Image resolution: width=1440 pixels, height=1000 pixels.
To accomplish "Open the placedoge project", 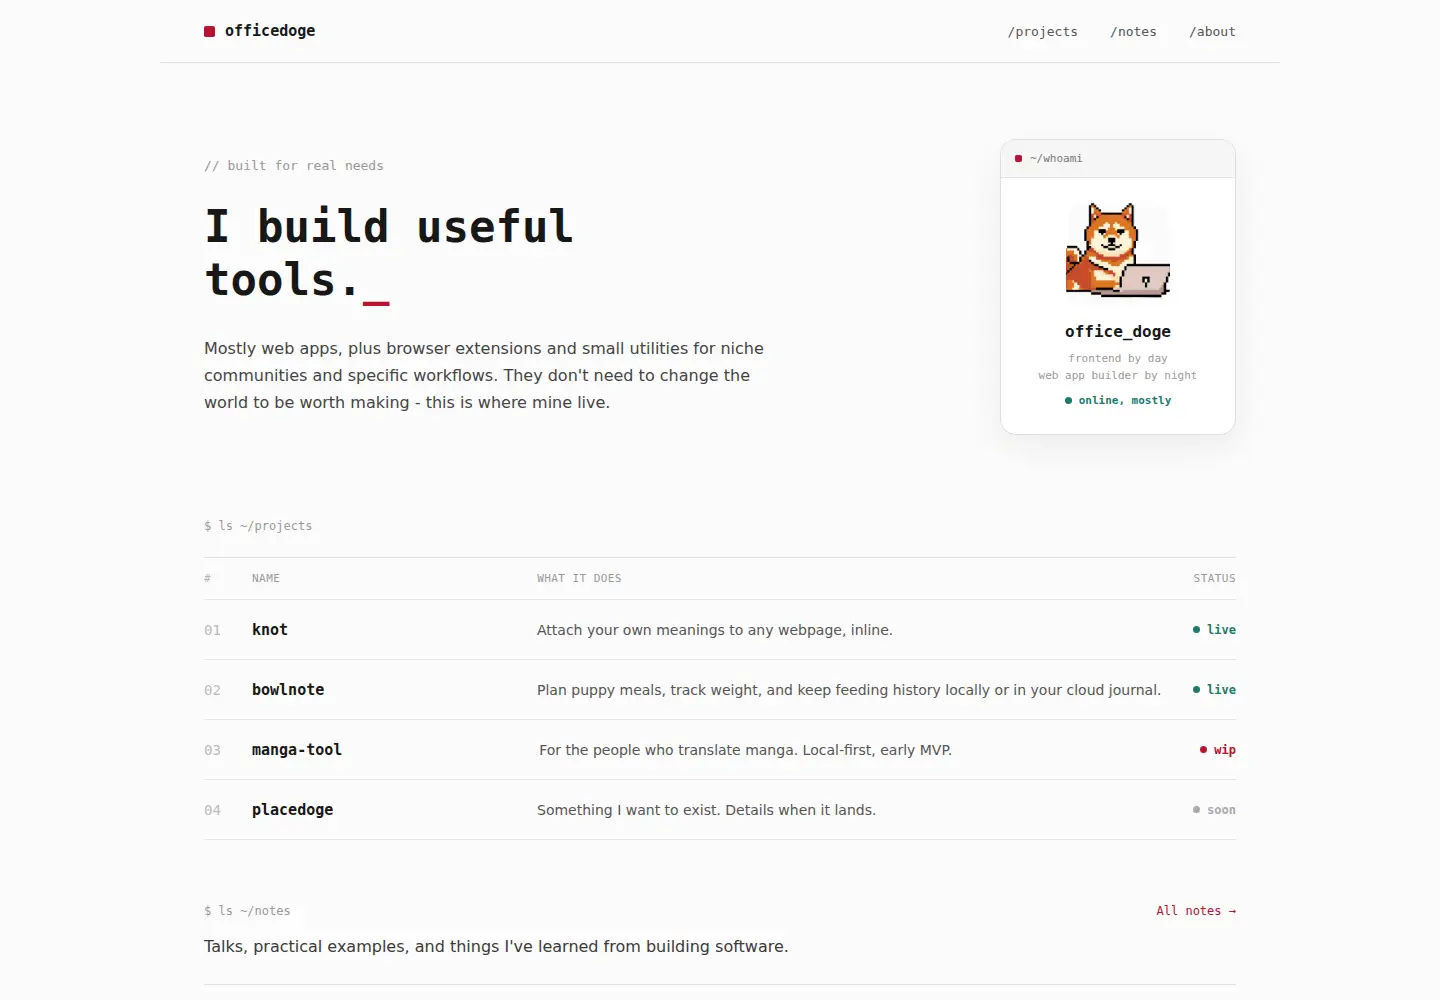I will [293, 810].
